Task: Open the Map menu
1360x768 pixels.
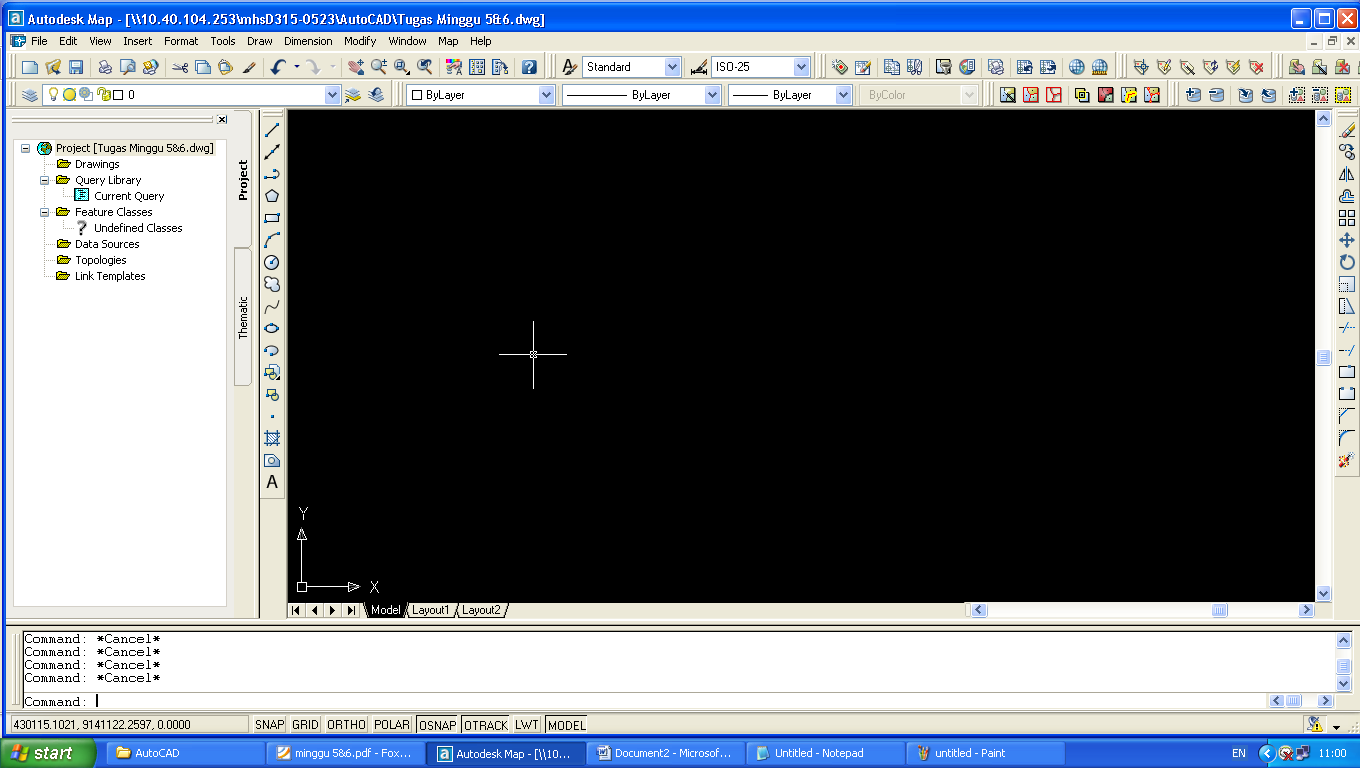Action: (x=448, y=41)
